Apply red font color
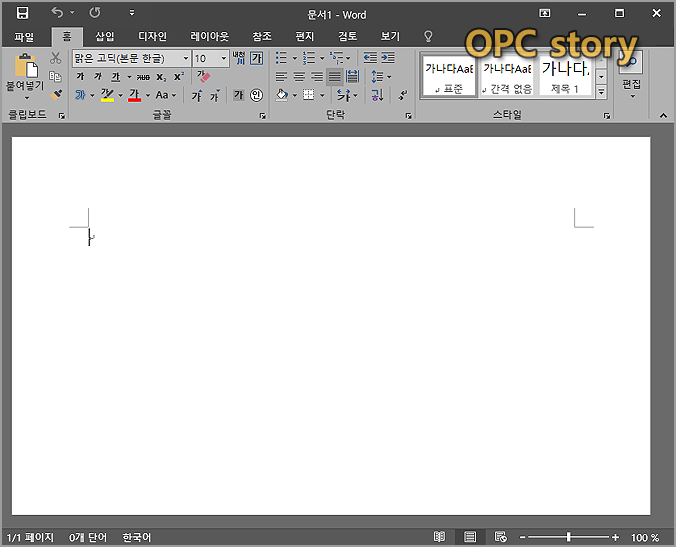The height and width of the screenshot is (547, 676). point(135,95)
